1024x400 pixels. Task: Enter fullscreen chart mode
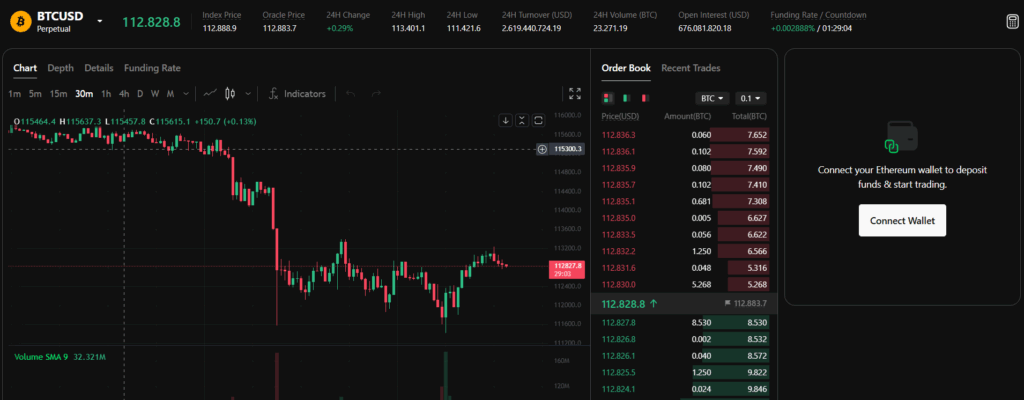coord(575,94)
